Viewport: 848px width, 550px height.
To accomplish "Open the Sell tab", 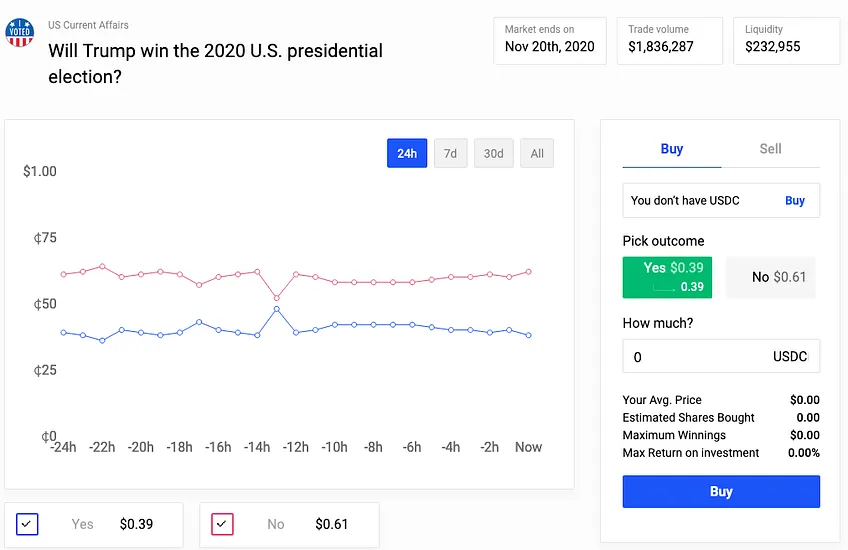I will coord(770,149).
